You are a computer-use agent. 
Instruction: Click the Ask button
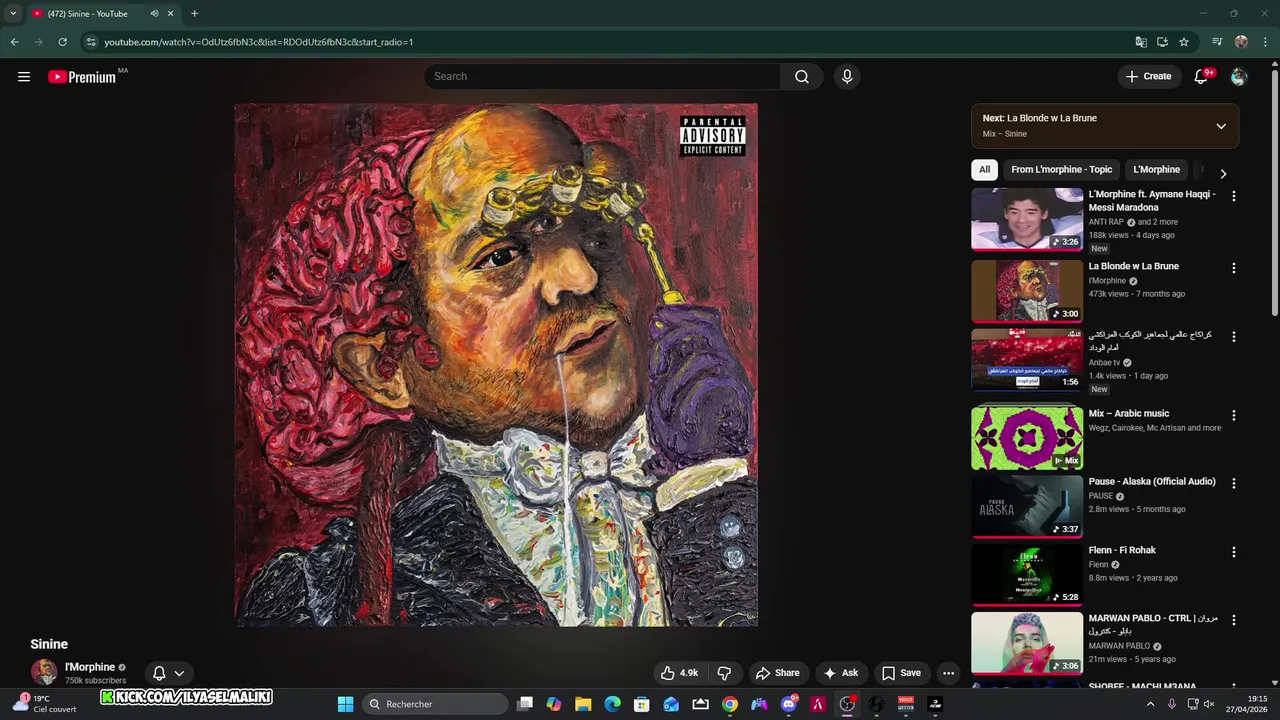(x=841, y=673)
